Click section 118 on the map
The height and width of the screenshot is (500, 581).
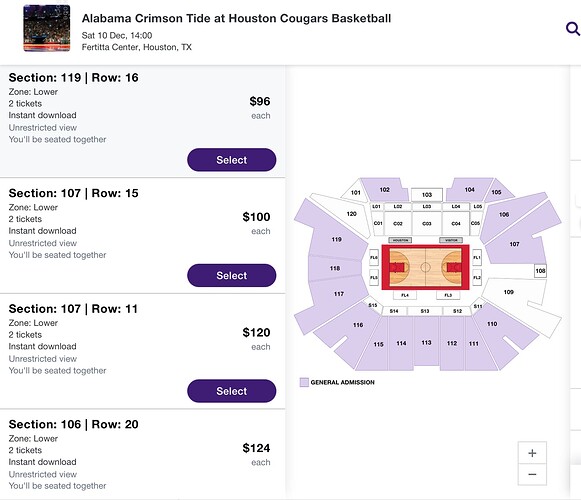pos(335,268)
